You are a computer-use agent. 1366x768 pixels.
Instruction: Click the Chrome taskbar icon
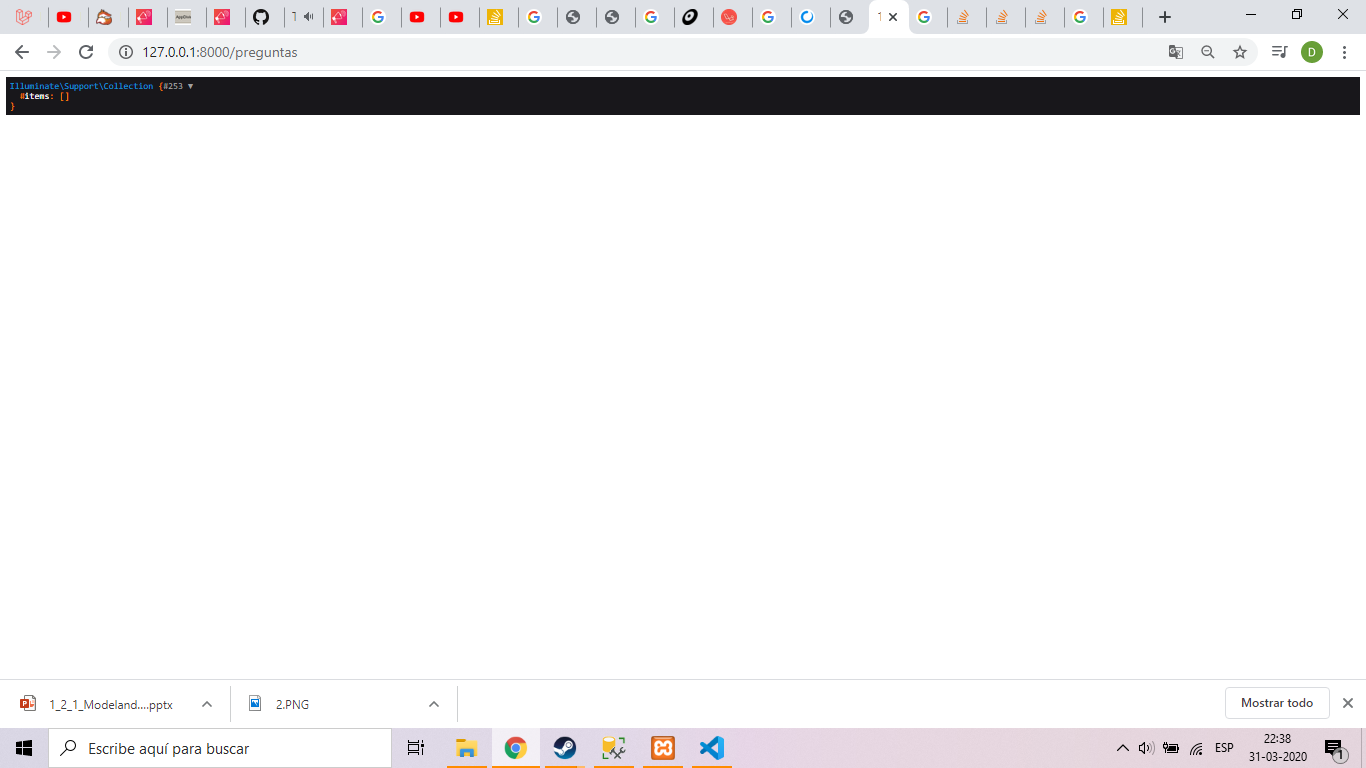click(x=515, y=748)
